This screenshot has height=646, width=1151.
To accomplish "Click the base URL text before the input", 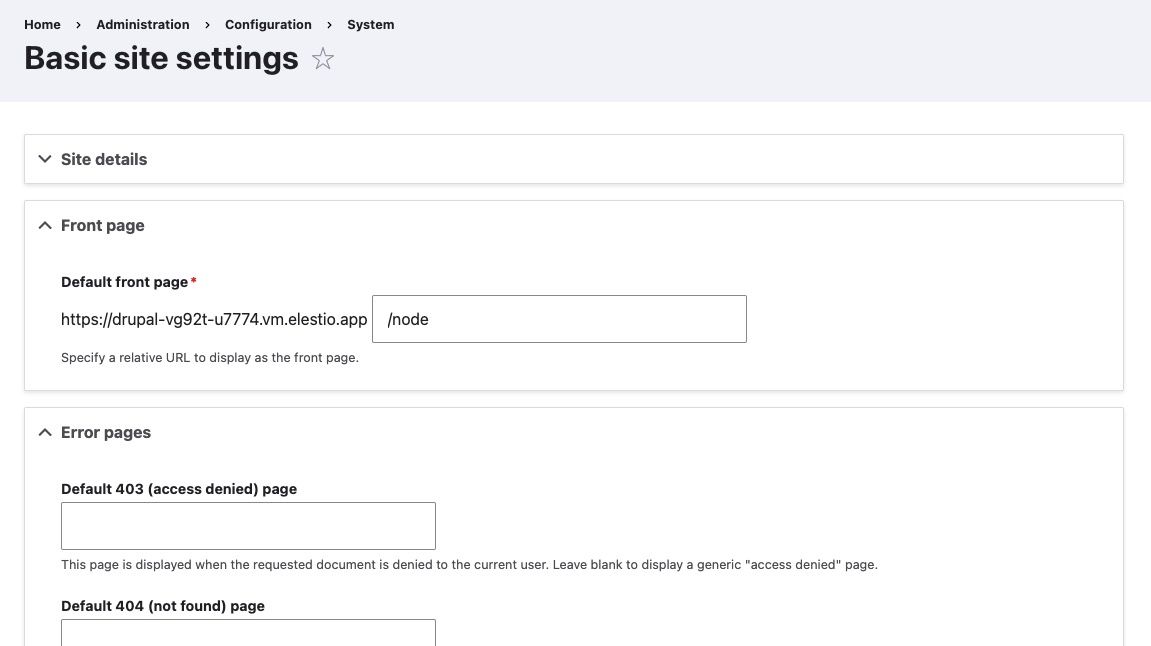I will (x=214, y=319).
